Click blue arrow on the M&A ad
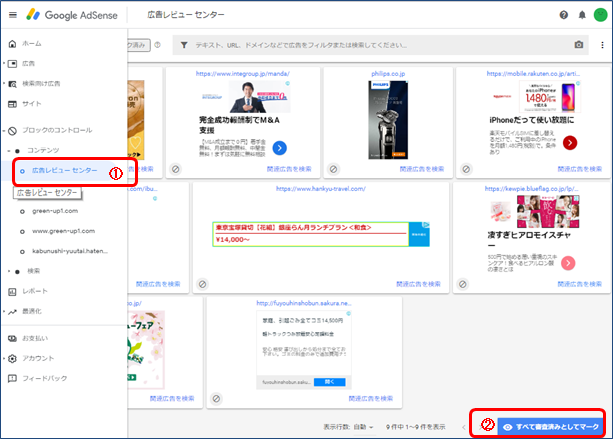Screen dimensions: 613x439 click(x=280, y=148)
